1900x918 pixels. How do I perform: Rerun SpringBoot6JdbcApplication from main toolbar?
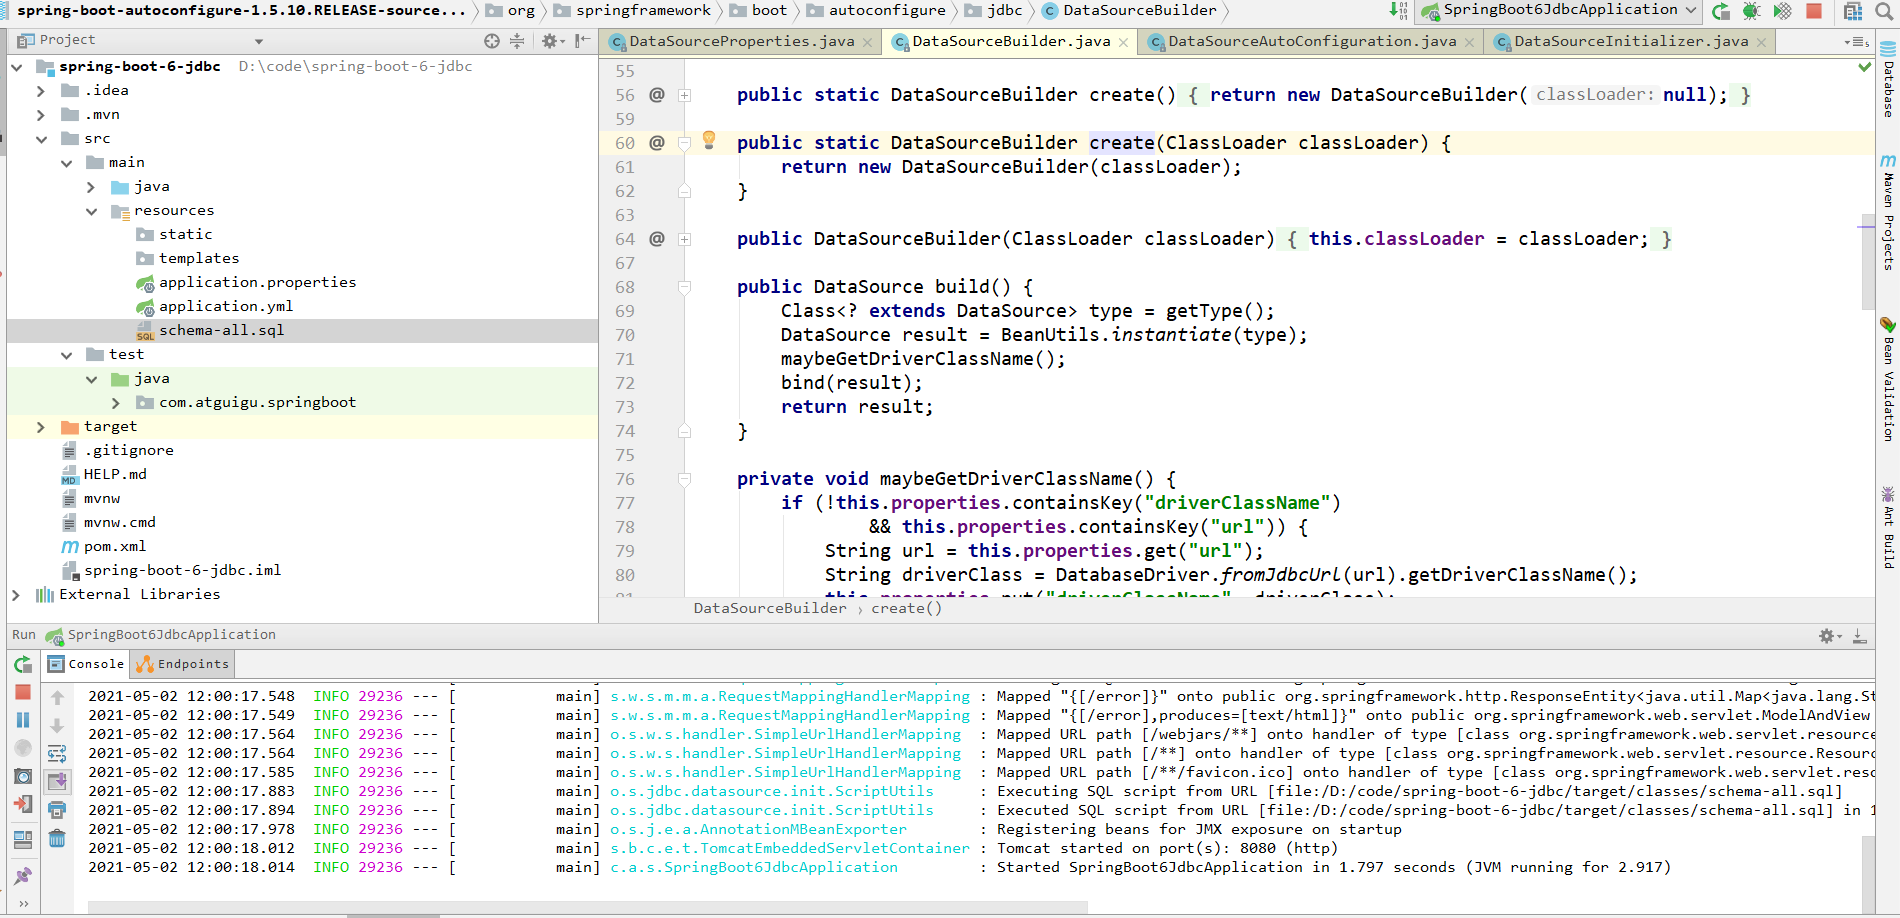coord(1721,11)
